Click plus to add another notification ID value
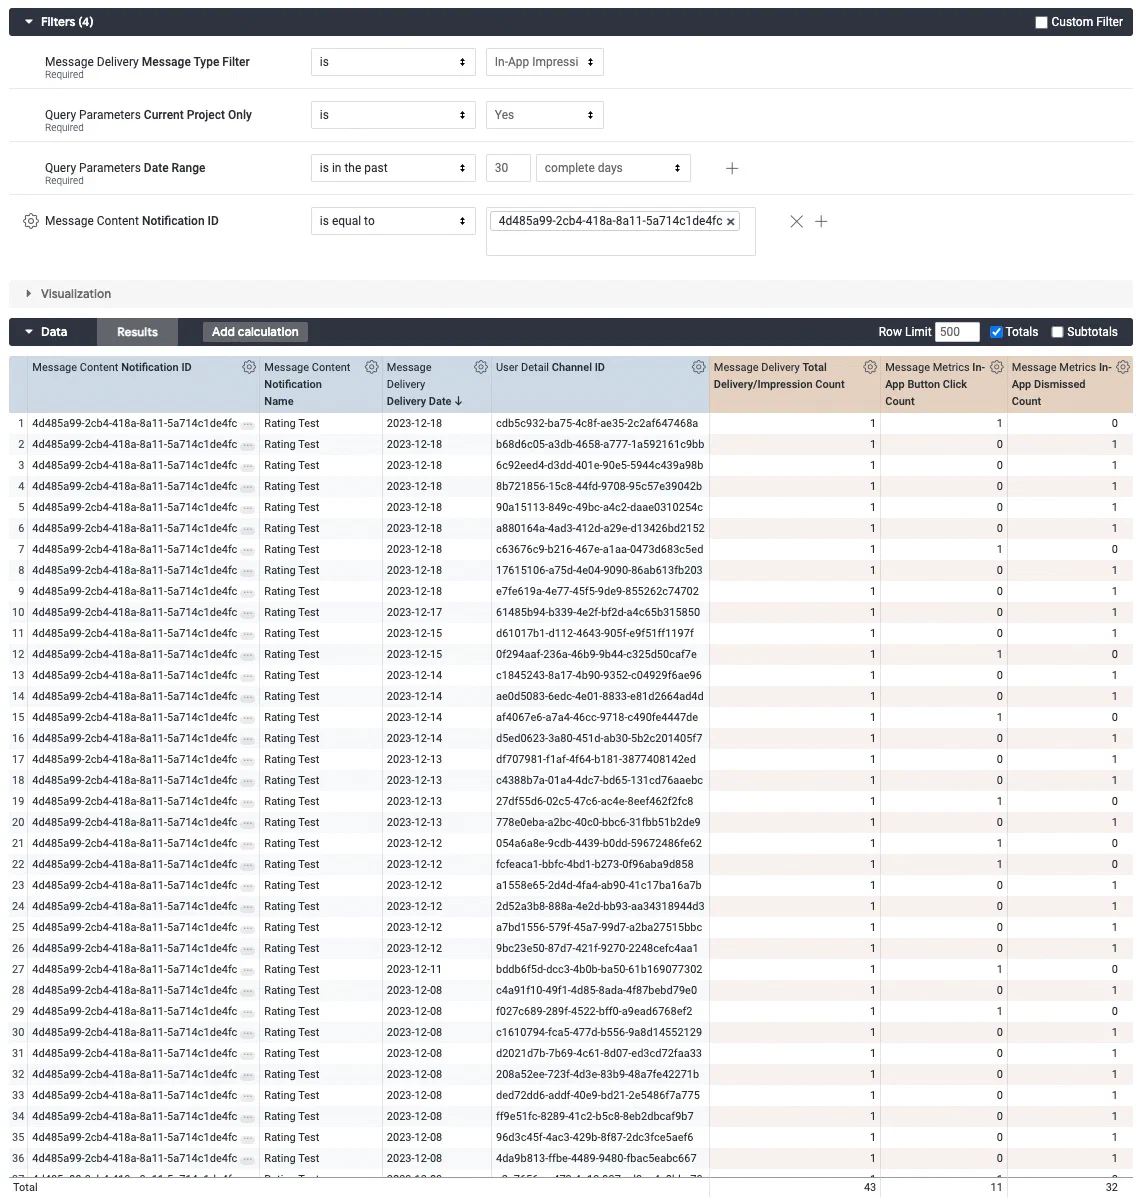 point(821,221)
